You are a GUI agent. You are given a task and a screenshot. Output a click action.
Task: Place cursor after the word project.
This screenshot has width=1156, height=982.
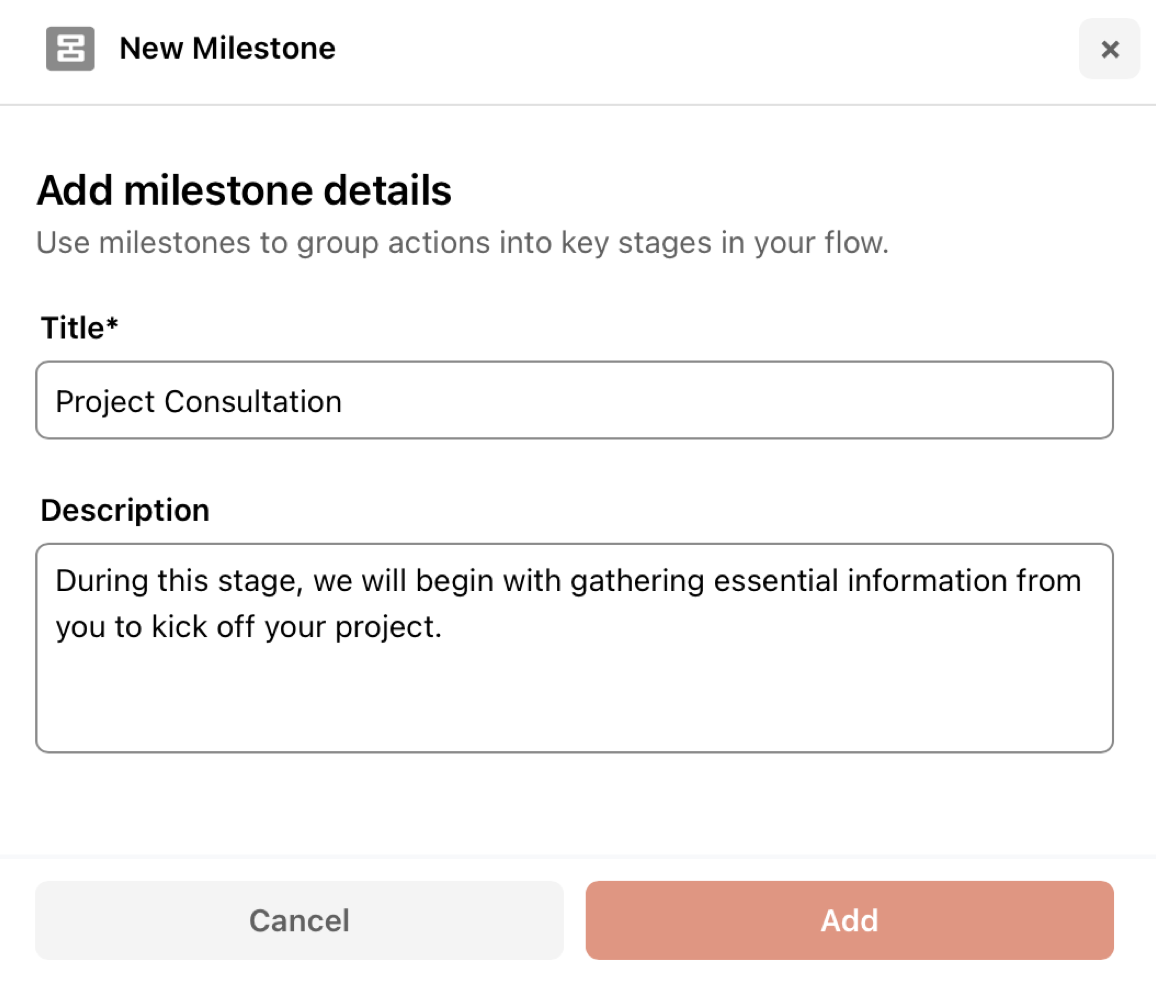click(x=442, y=627)
